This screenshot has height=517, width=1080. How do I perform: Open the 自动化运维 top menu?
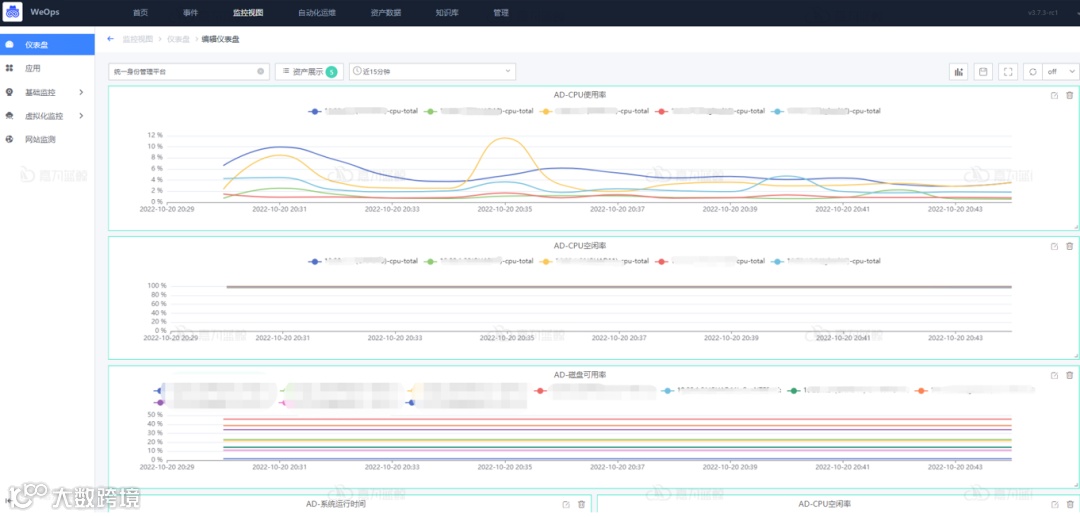click(x=316, y=12)
